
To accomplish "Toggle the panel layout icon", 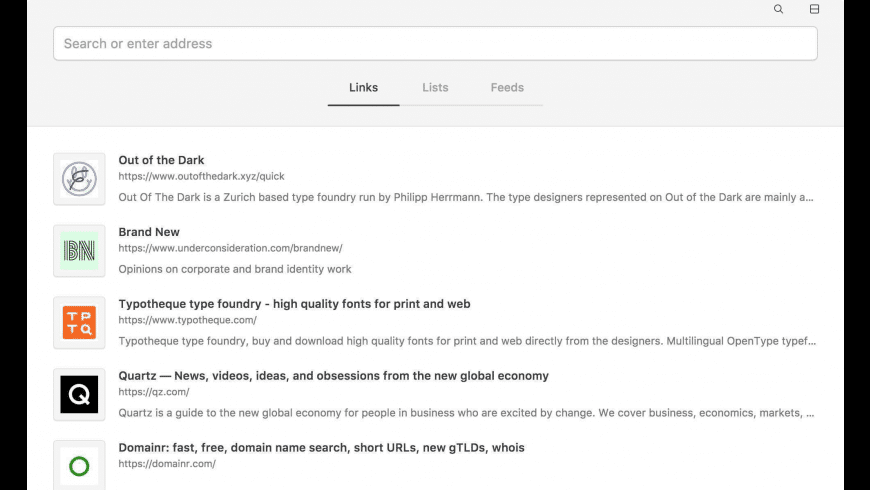I will 814,9.
